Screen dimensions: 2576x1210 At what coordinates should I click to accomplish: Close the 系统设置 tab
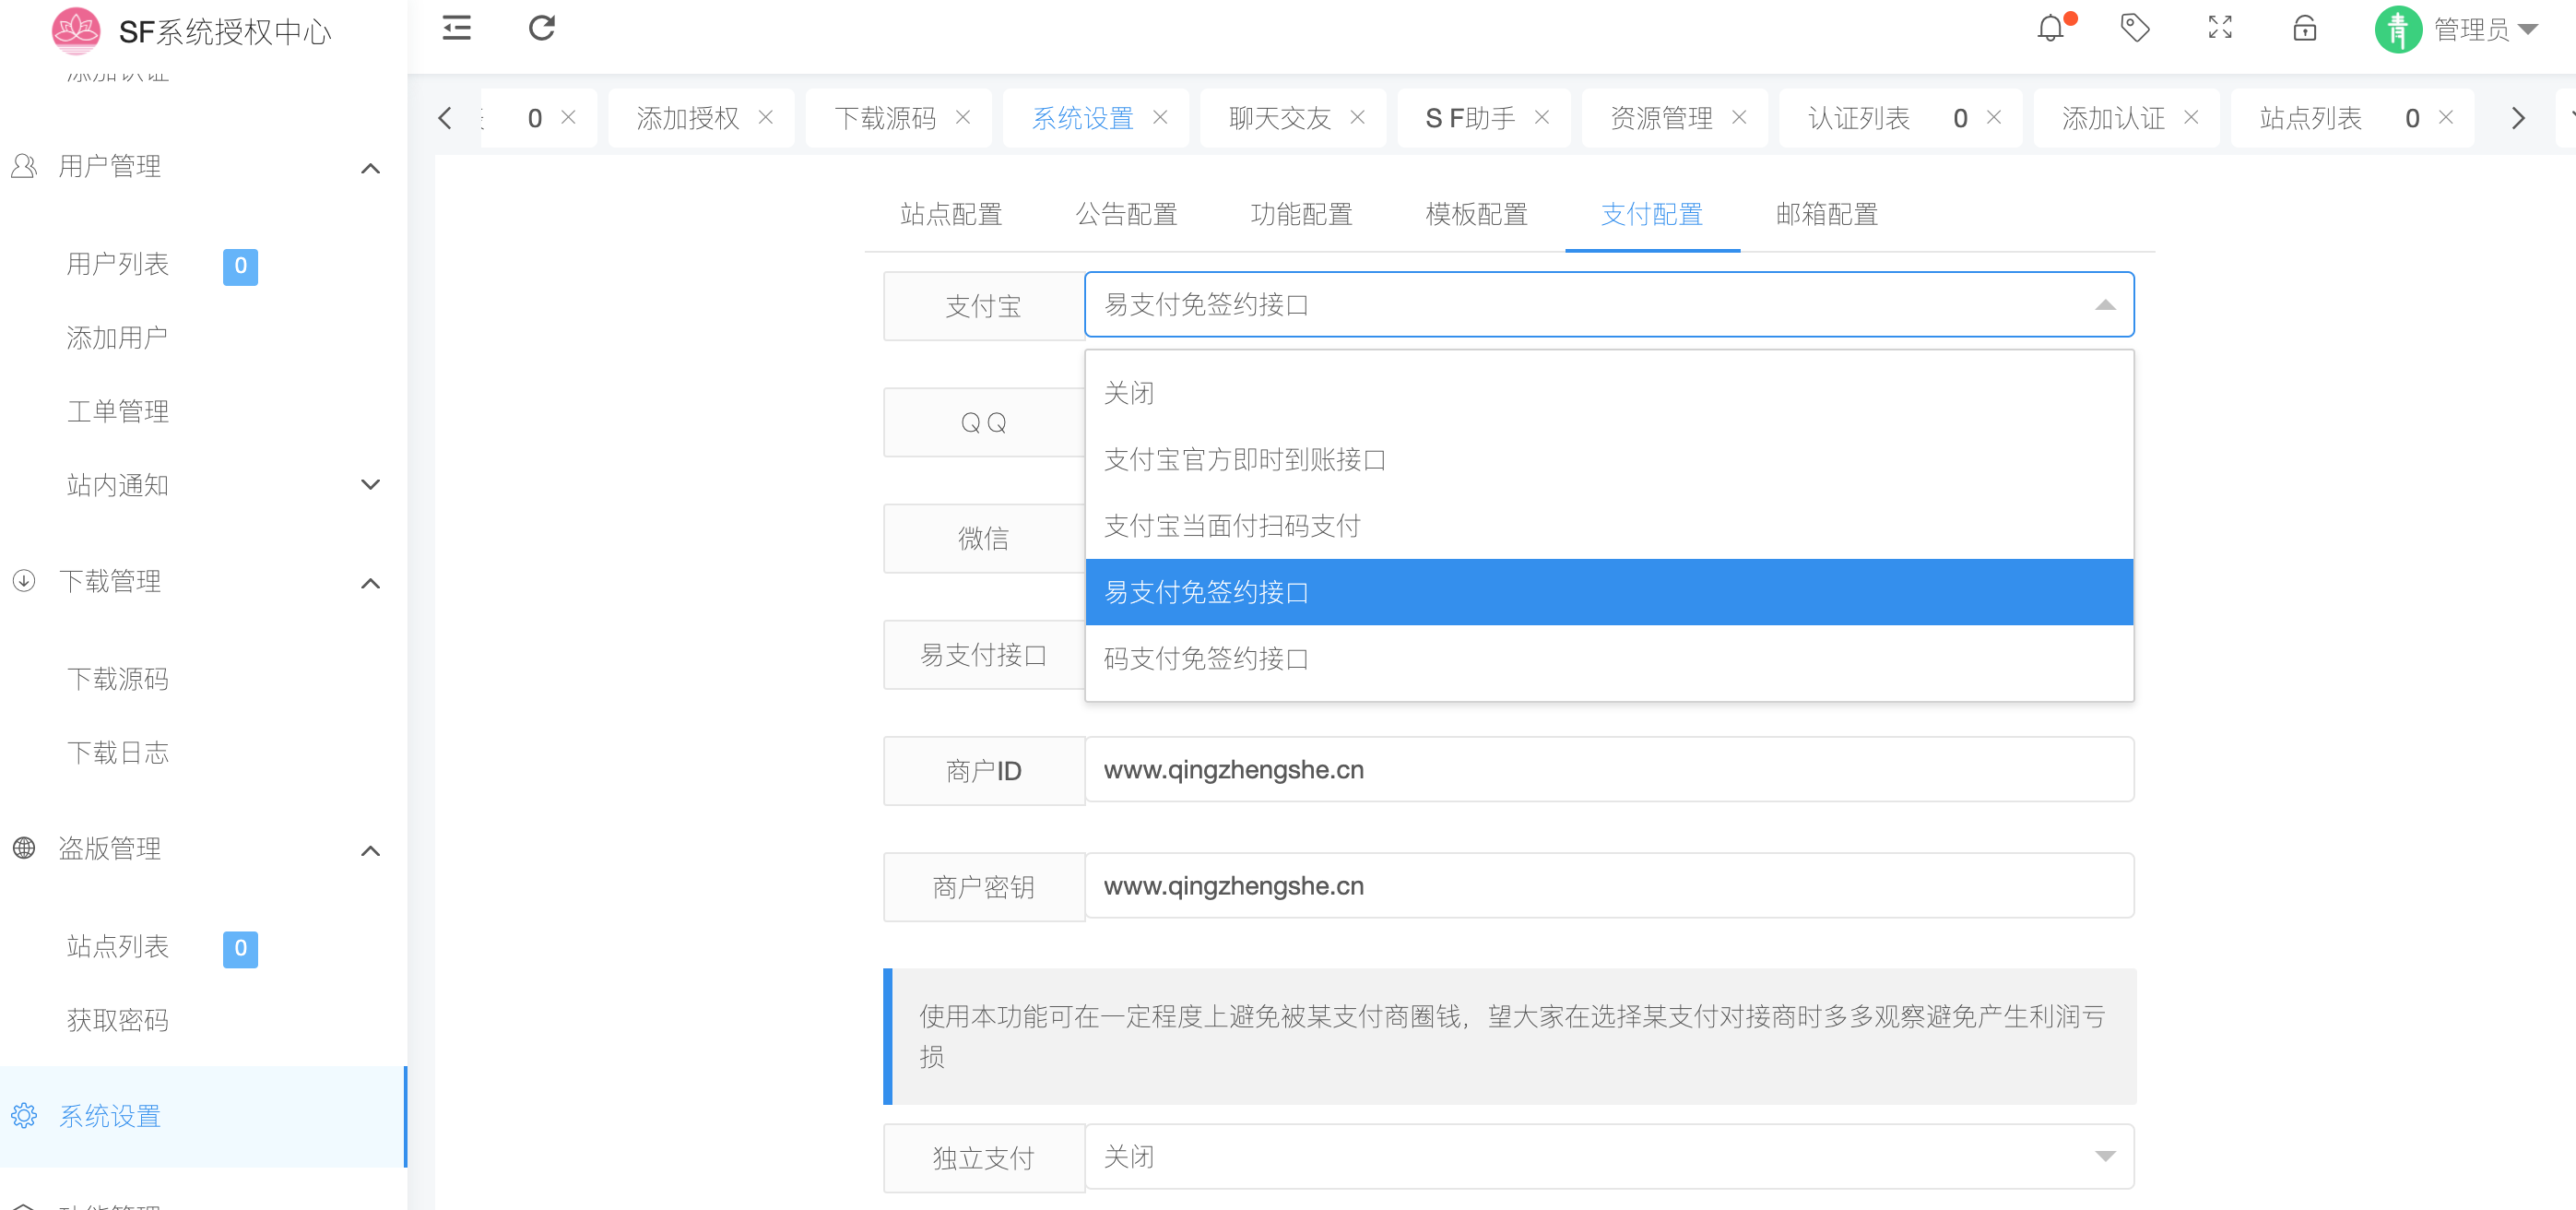point(1160,117)
